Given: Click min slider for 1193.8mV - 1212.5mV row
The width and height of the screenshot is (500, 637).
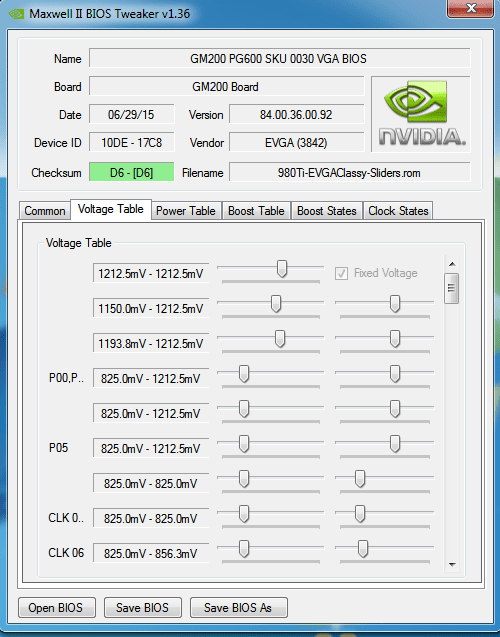Looking at the screenshot, I should tap(279, 339).
